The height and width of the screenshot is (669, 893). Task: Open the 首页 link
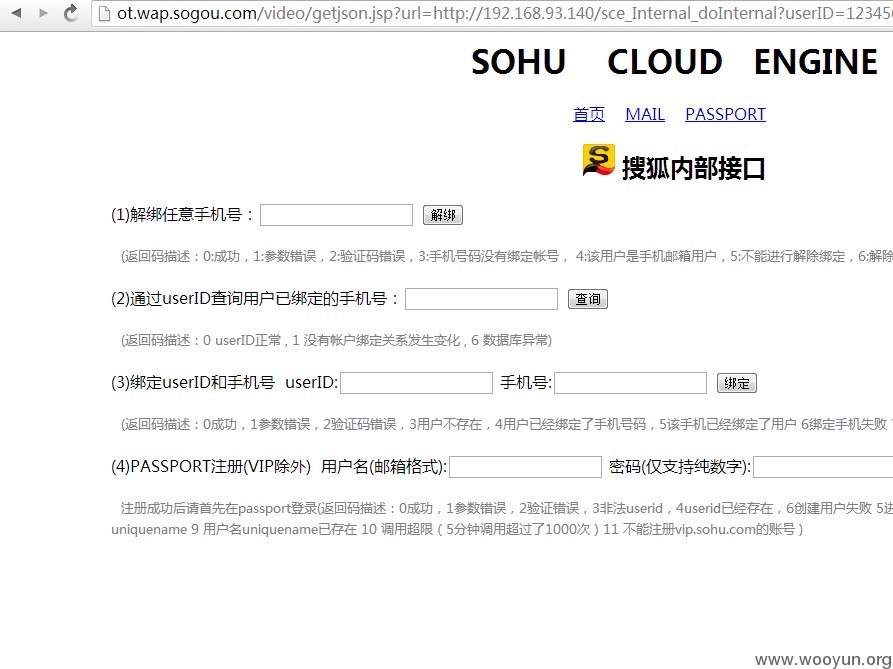[x=588, y=114]
